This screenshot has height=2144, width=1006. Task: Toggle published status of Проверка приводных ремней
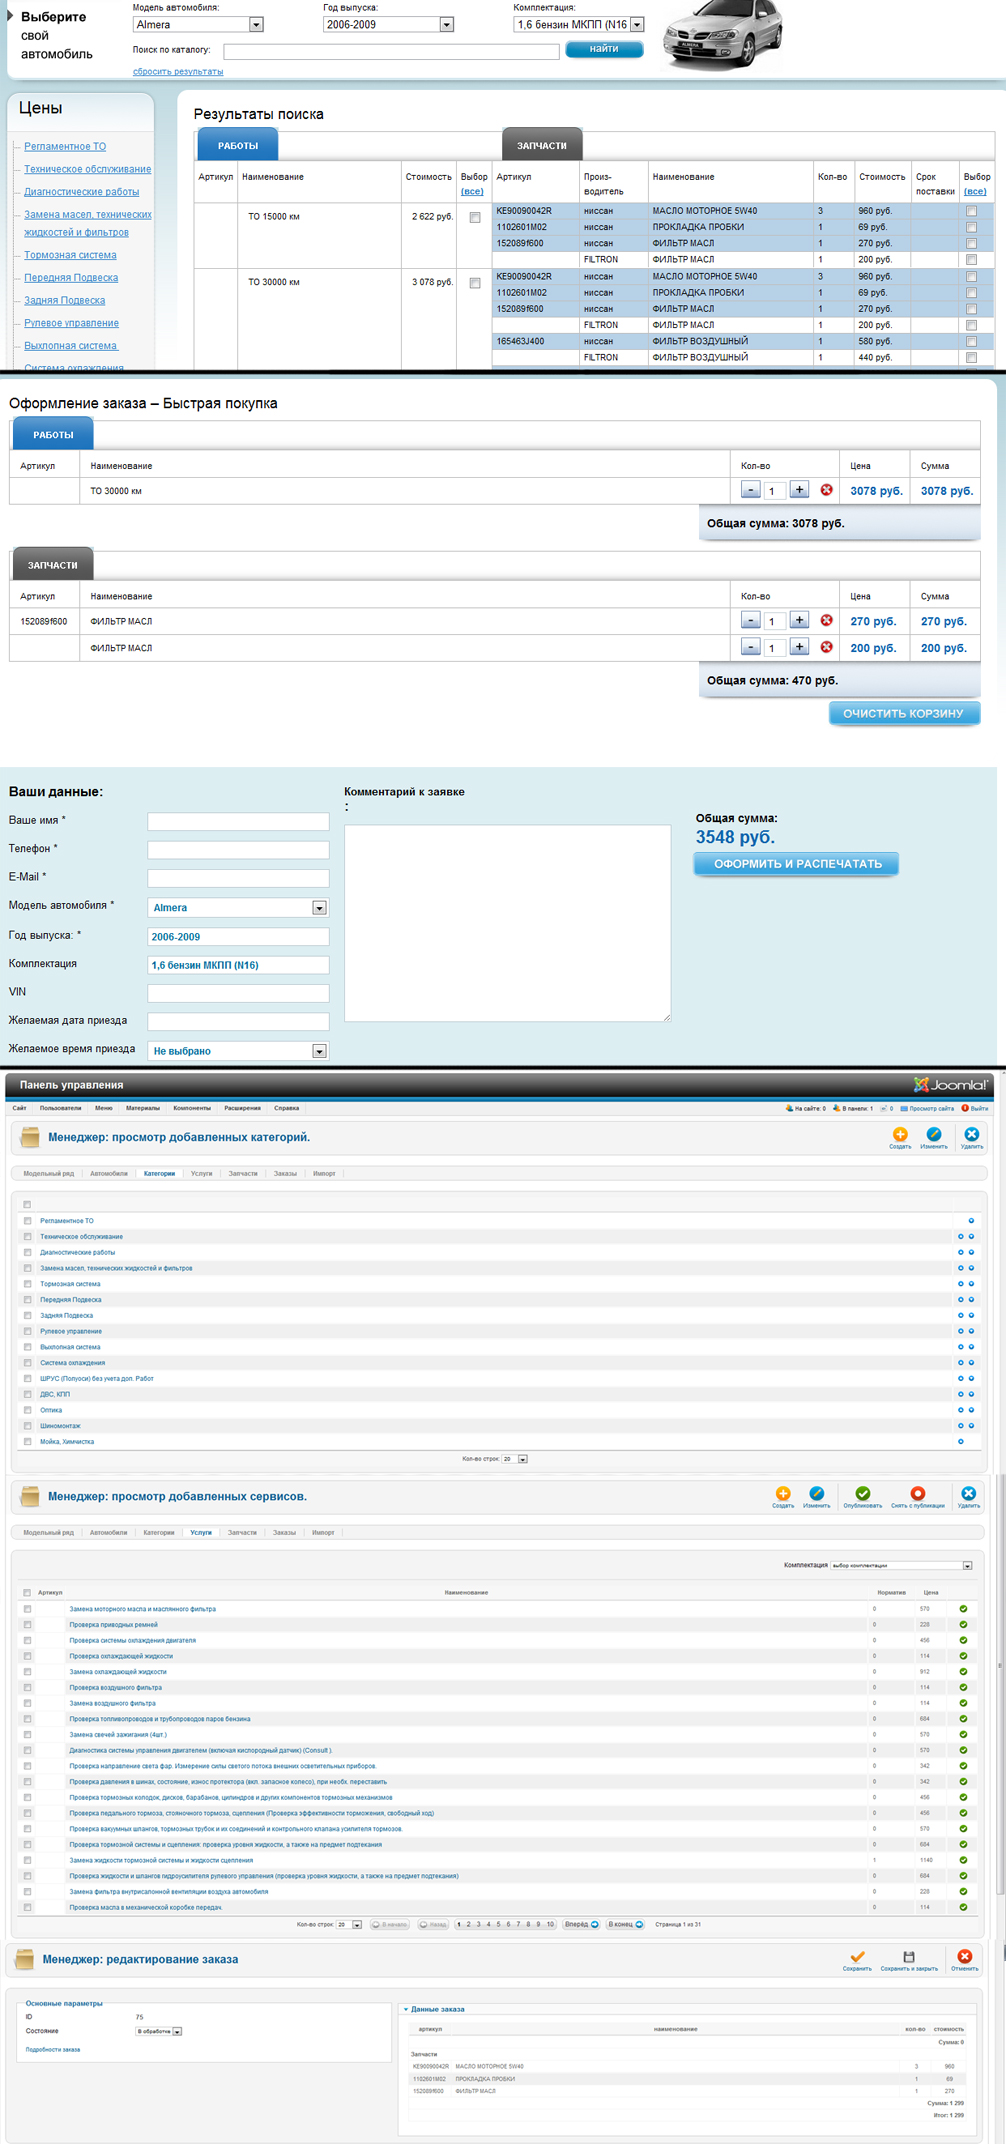[x=963, y=1625]
